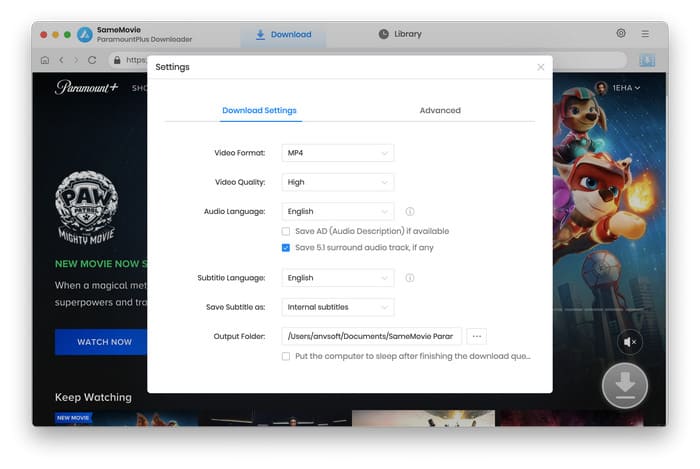Click the Paramount+ logo
700x469 pixels.
(x=86, y=87)
